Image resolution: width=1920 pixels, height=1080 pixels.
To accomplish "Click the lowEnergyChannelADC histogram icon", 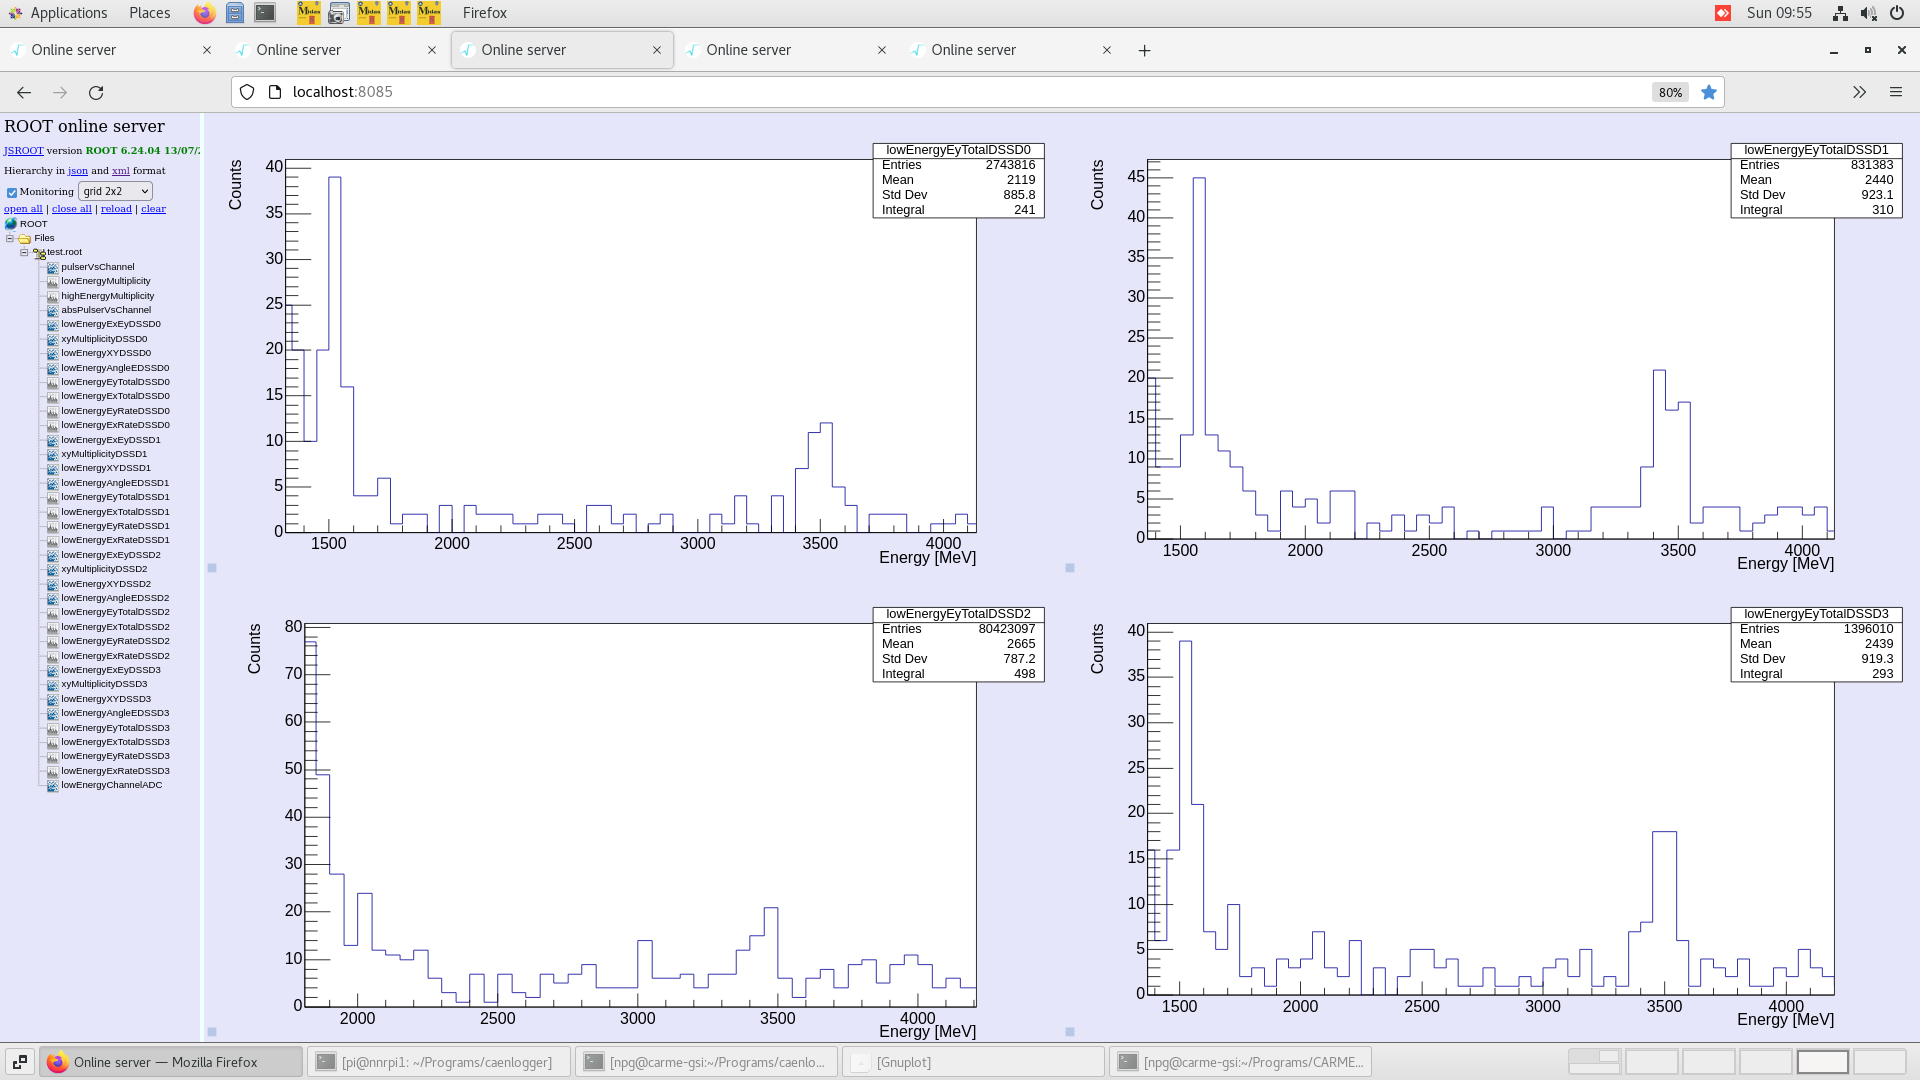I will (51, 785).
